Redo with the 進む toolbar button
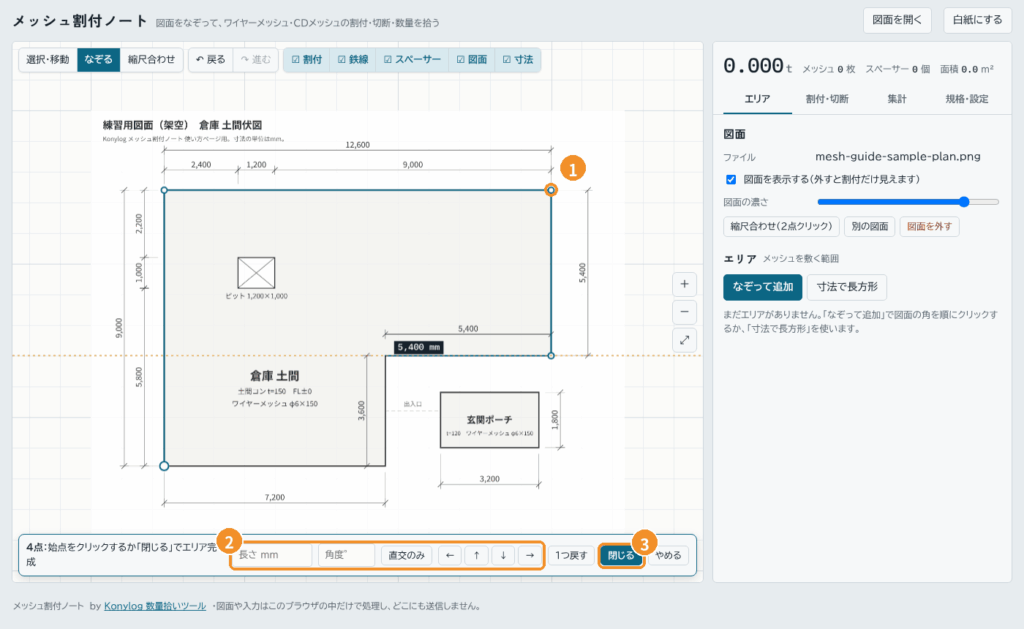 255,59
